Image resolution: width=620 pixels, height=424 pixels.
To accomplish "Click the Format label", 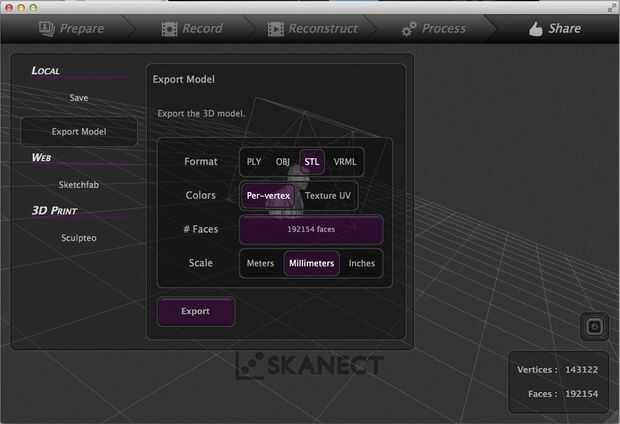I will pos(201,162).
